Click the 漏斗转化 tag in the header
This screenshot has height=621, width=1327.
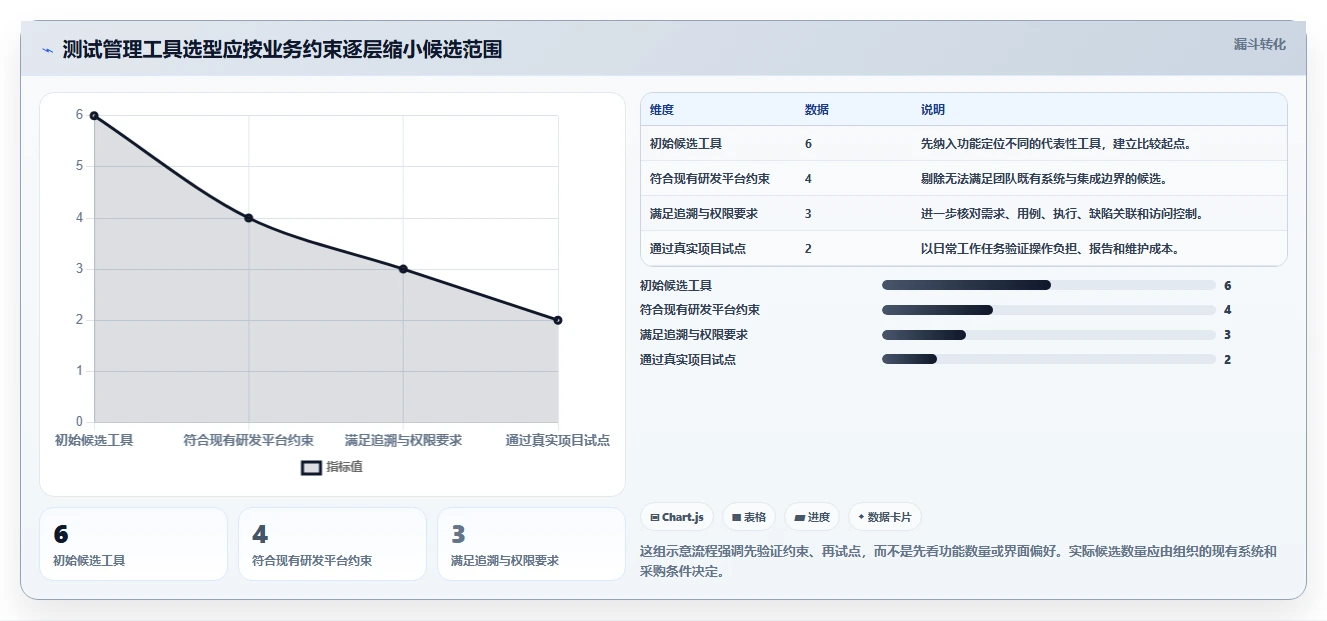(1260, 44)
